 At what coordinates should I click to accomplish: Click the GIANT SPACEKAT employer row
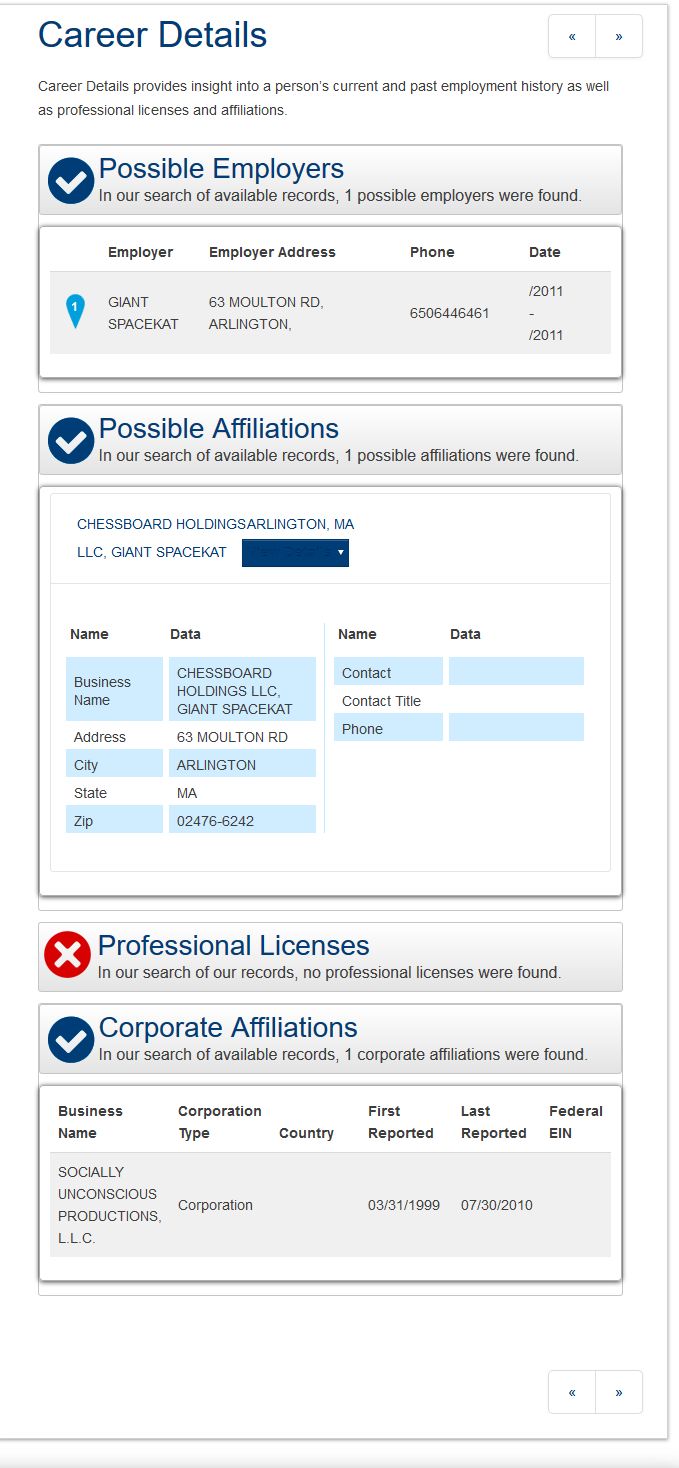330,313
